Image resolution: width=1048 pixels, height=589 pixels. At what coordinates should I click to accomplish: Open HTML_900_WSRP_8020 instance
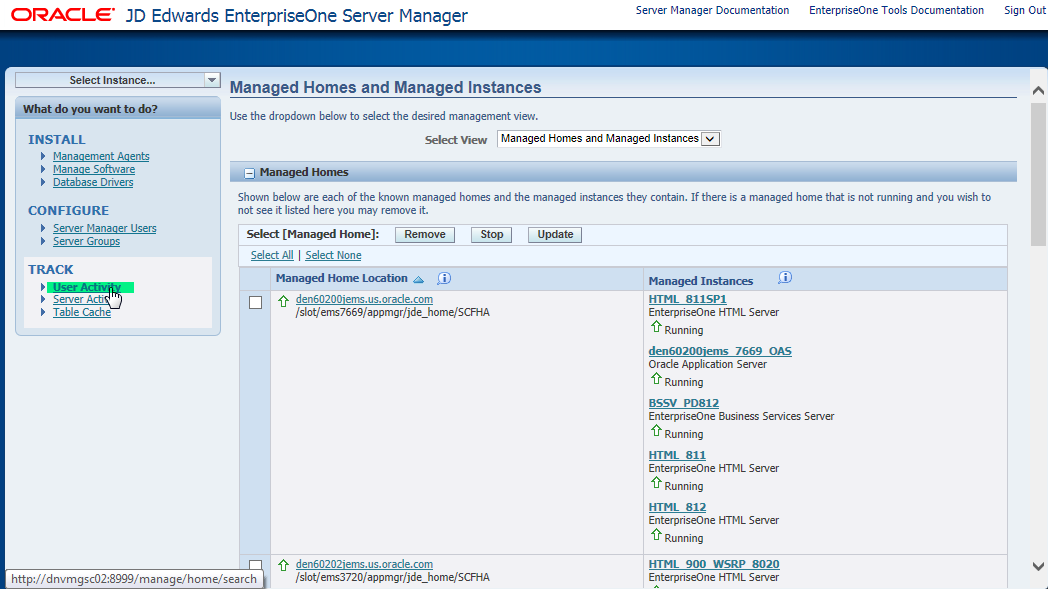[x=714, y=564]
